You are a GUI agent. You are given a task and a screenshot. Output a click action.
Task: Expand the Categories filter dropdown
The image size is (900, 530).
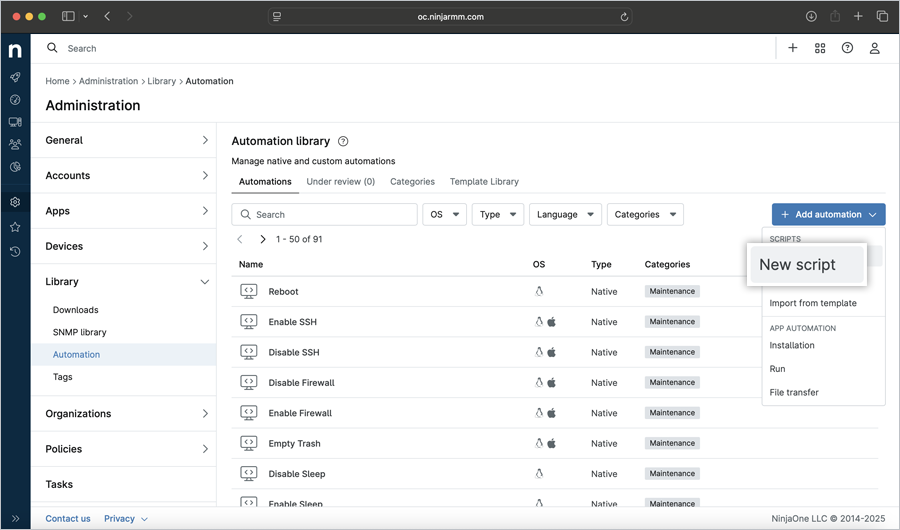pyautogui.click(x=645, y=214)
